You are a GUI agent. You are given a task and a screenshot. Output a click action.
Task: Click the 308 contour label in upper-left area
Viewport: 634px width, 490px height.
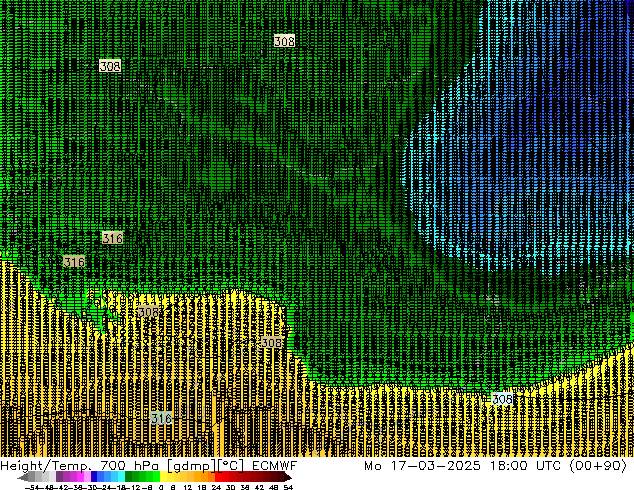[110, 66]
